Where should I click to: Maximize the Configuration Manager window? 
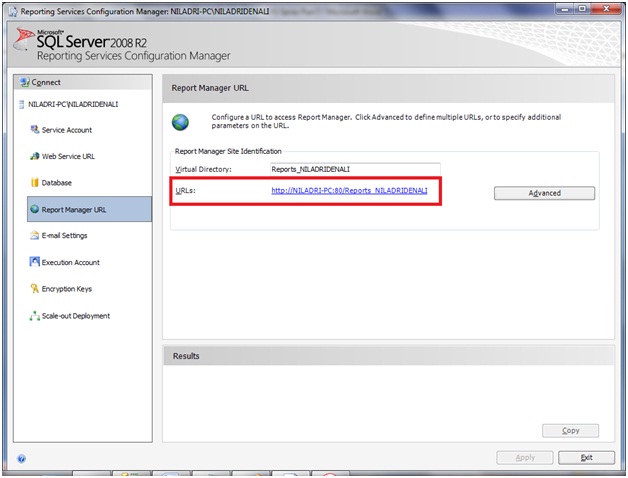[x=582, y=8]
